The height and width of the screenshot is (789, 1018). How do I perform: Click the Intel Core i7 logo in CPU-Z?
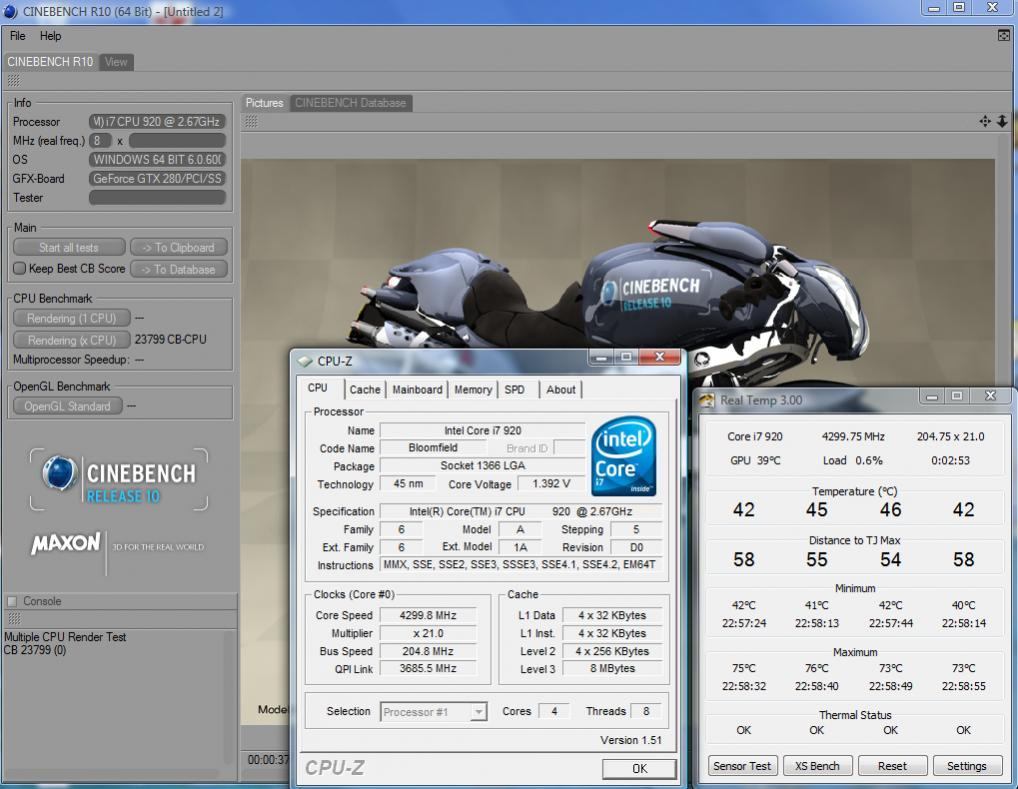point(624,456)
